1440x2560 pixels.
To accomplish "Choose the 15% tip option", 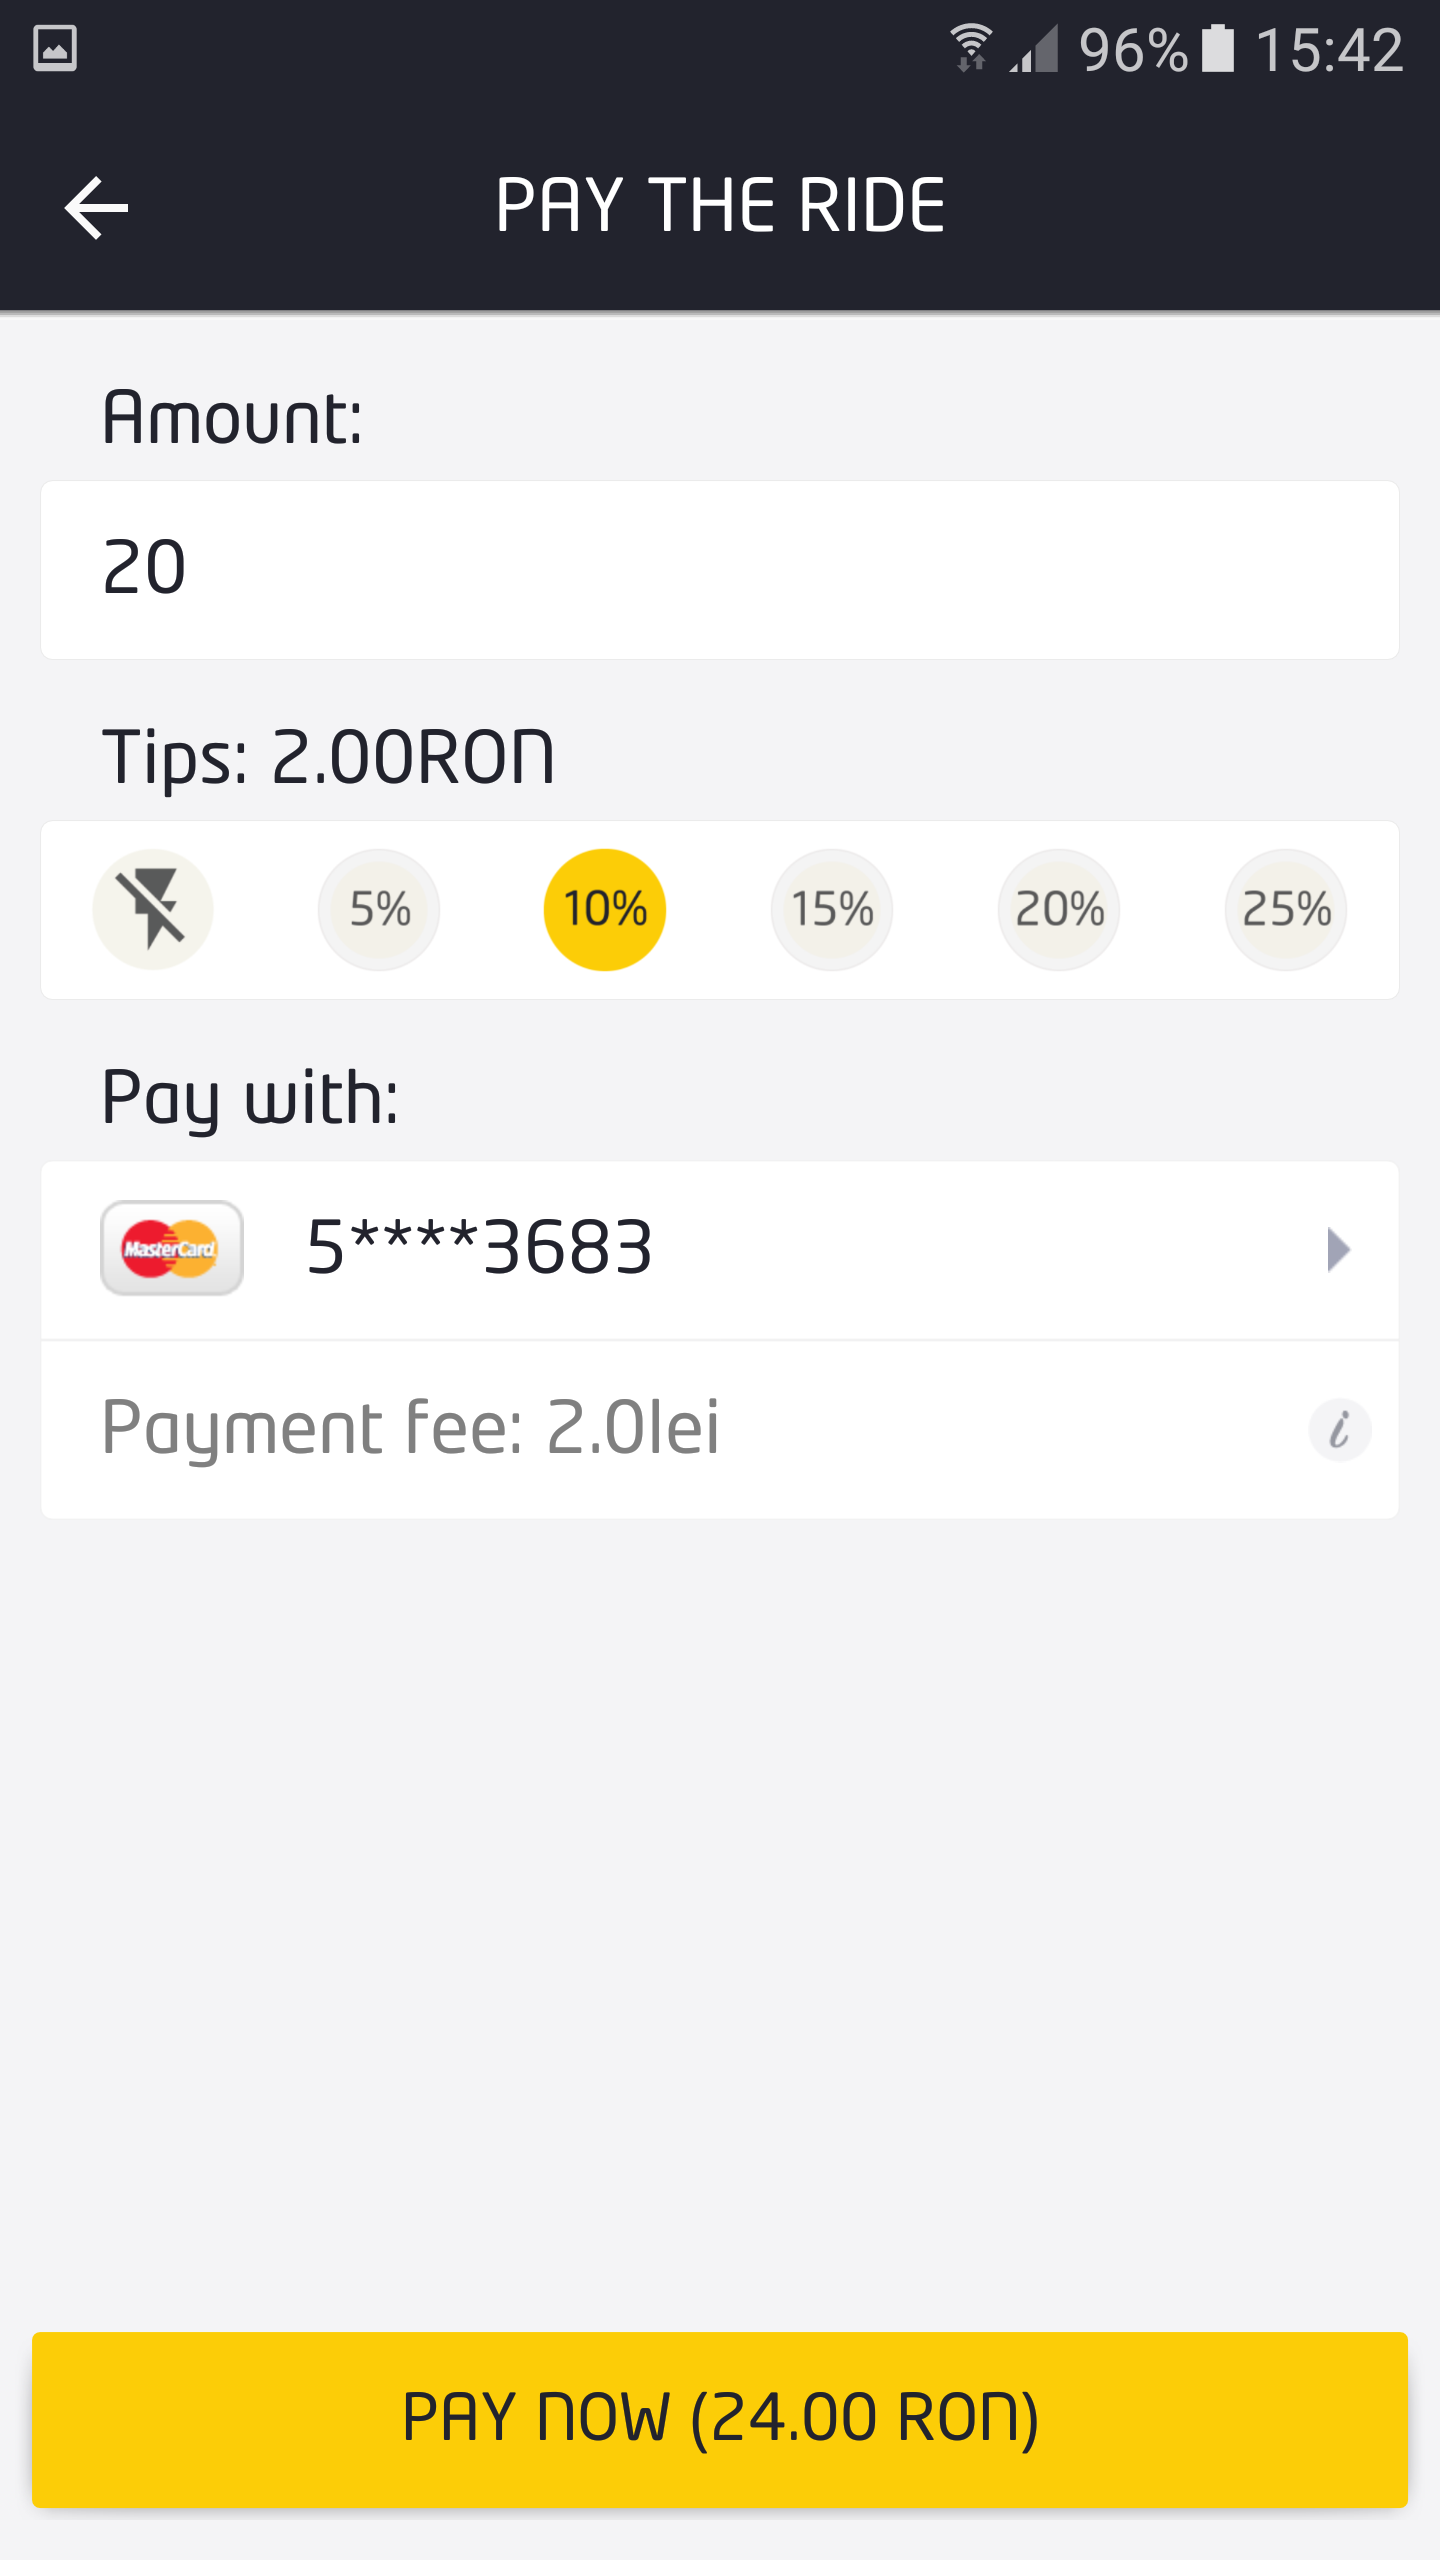I will (832, 909).
